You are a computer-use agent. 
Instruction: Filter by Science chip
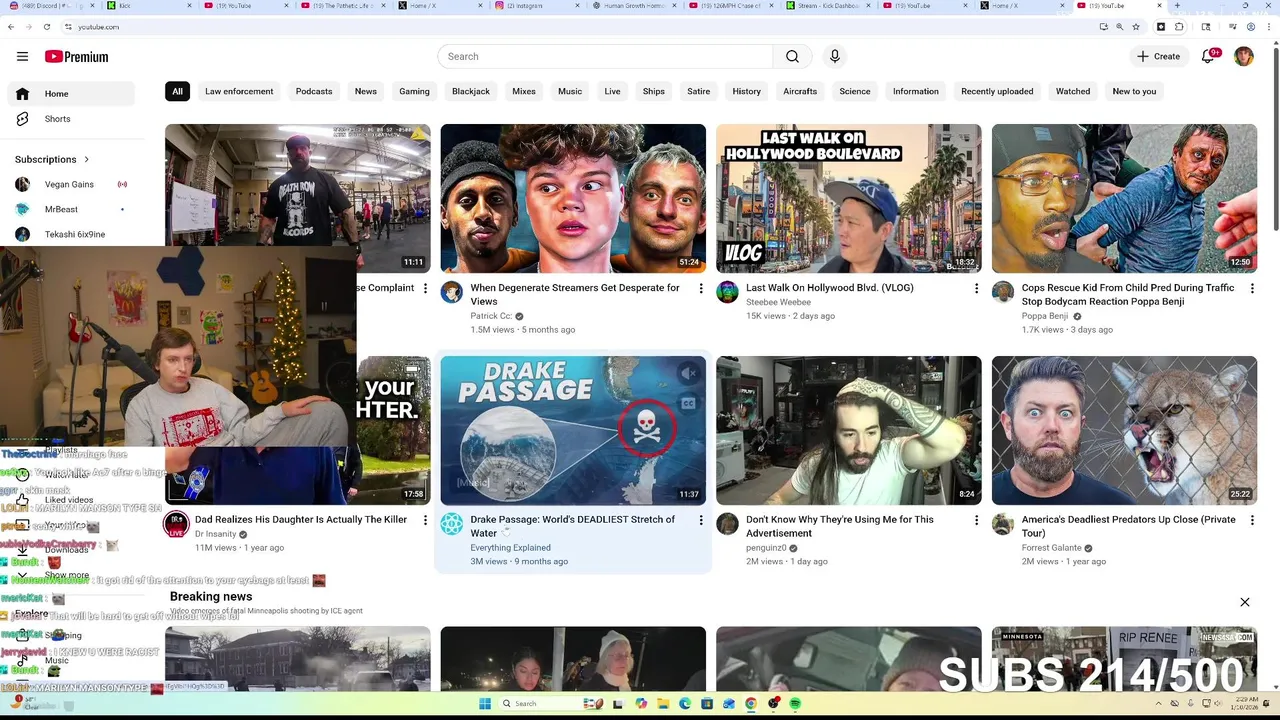[x=855, y=91]
